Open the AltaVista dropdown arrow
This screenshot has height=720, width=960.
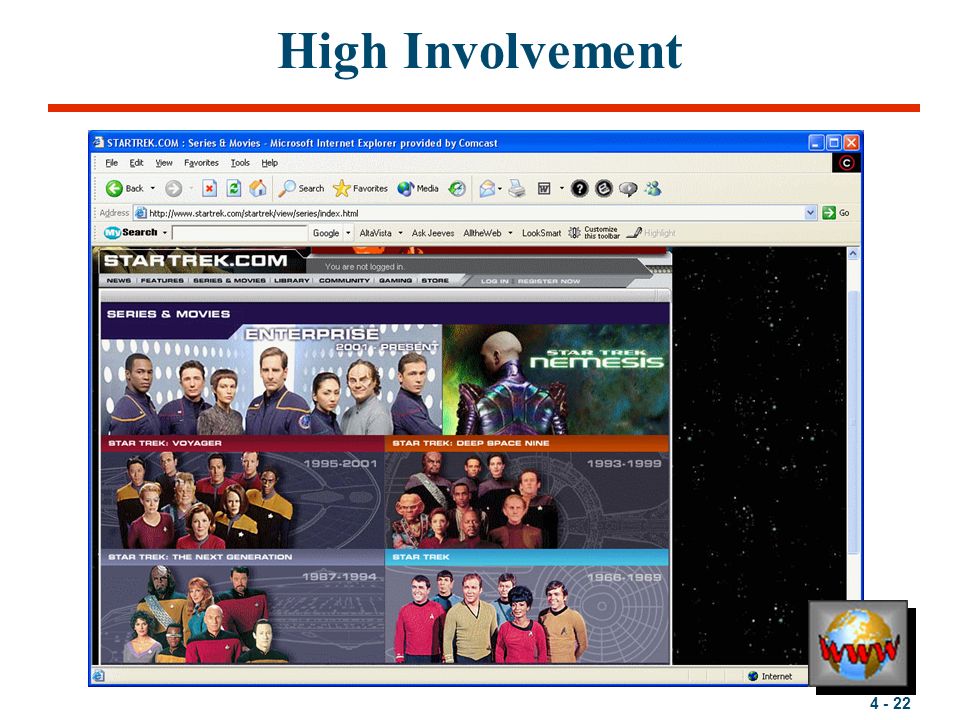click(x=400, y=233)
